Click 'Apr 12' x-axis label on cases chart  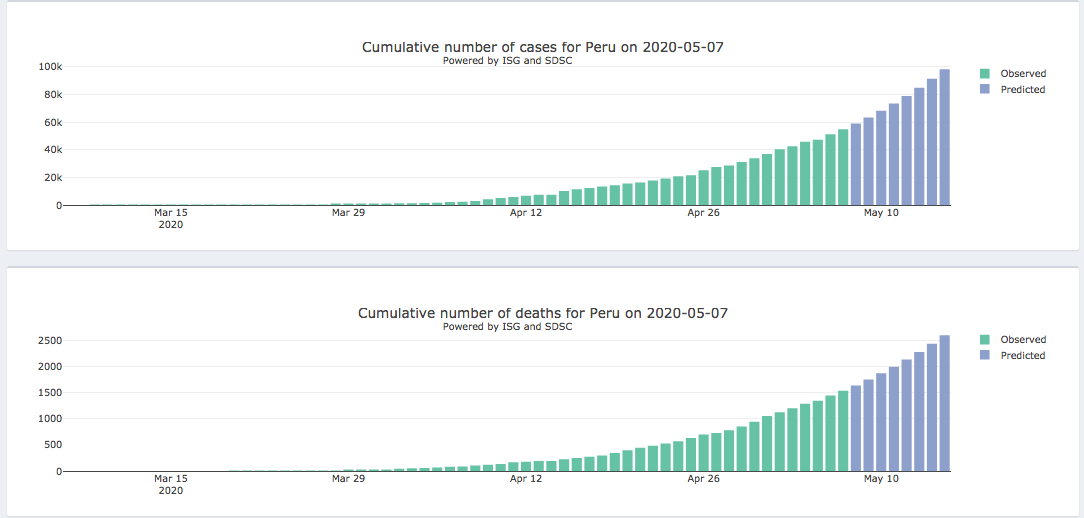click(526, 213)
